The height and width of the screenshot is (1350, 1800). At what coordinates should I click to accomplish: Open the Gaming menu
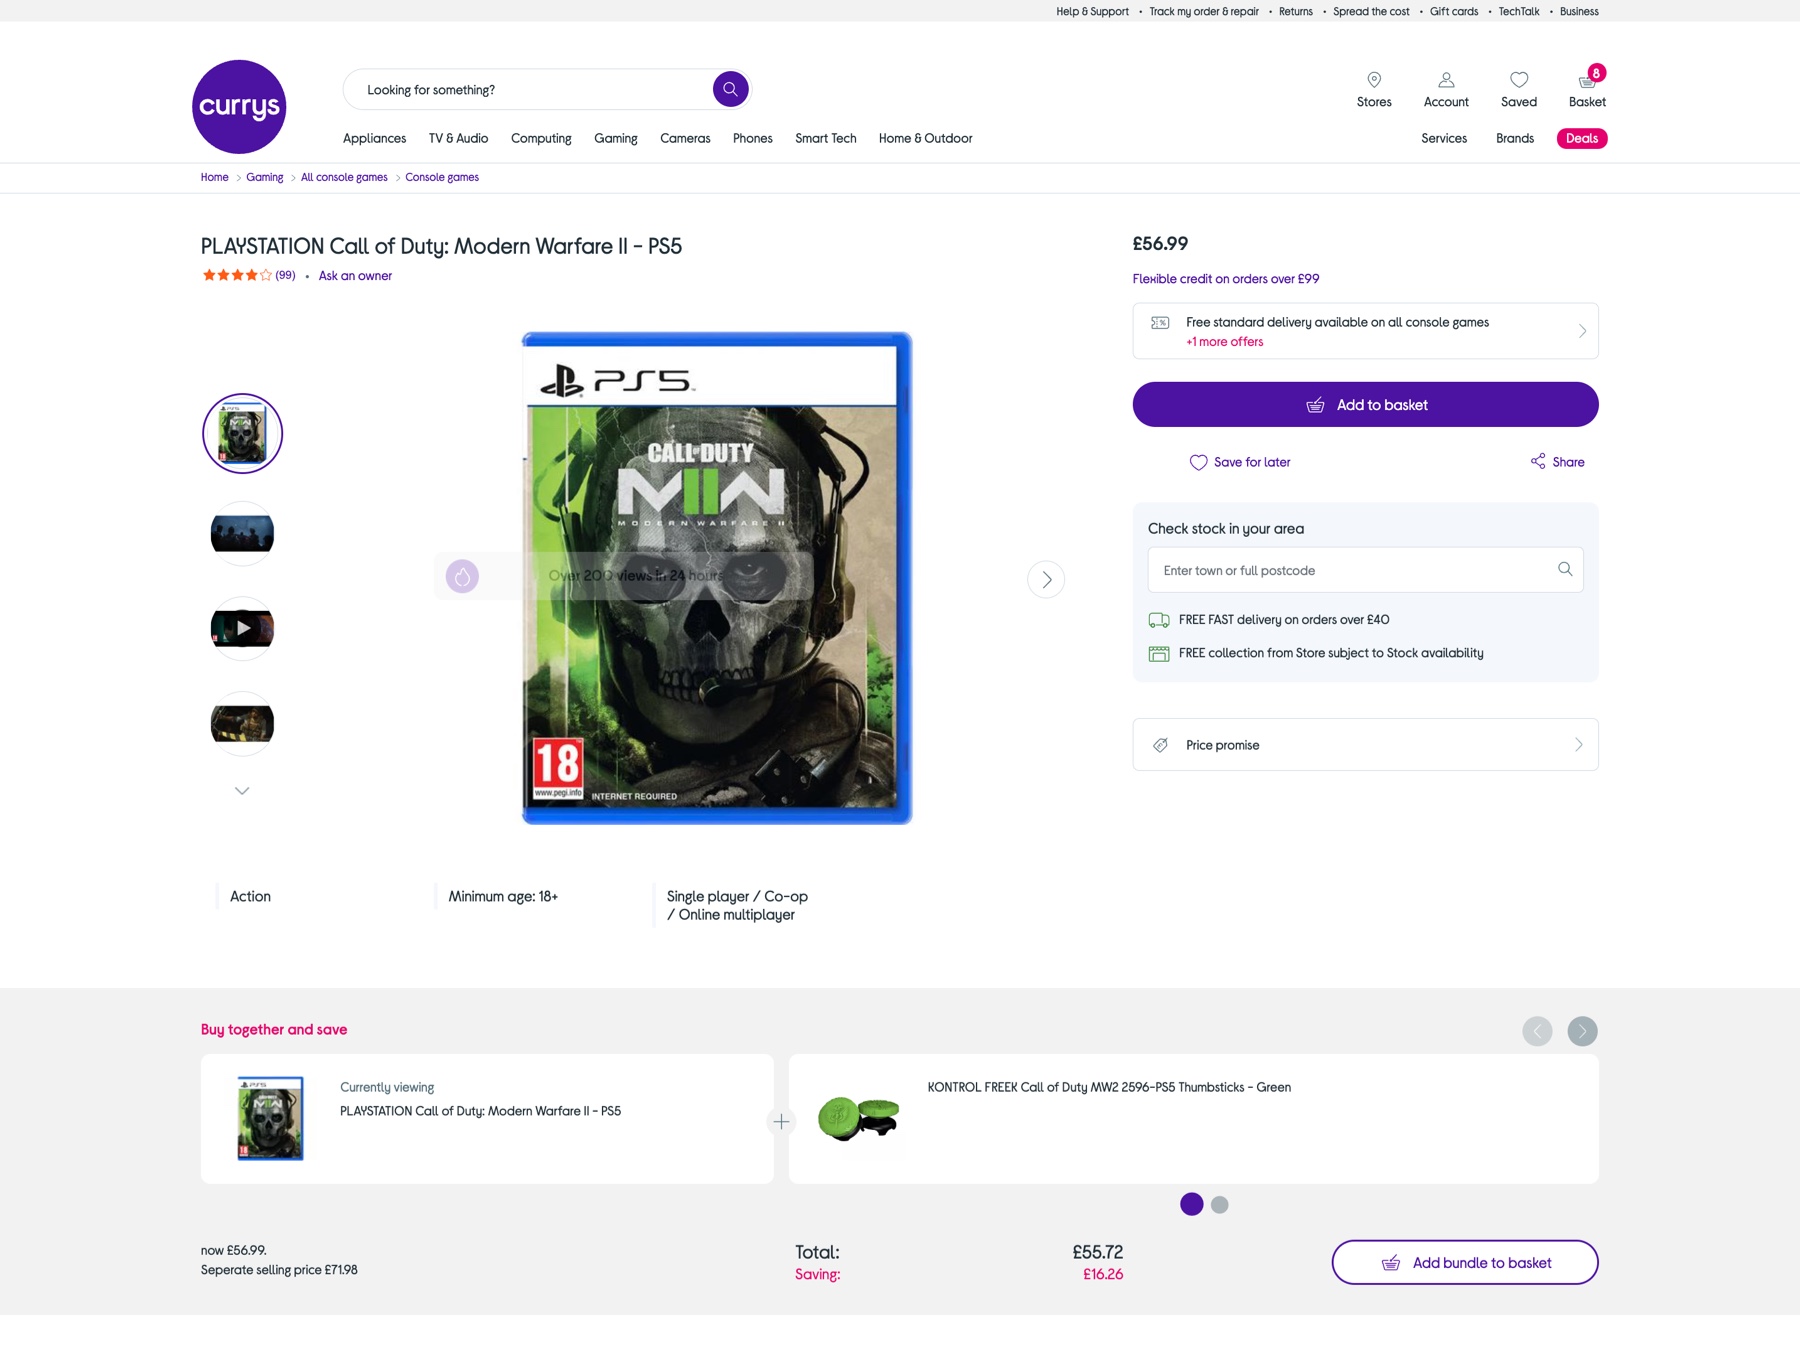616,138
